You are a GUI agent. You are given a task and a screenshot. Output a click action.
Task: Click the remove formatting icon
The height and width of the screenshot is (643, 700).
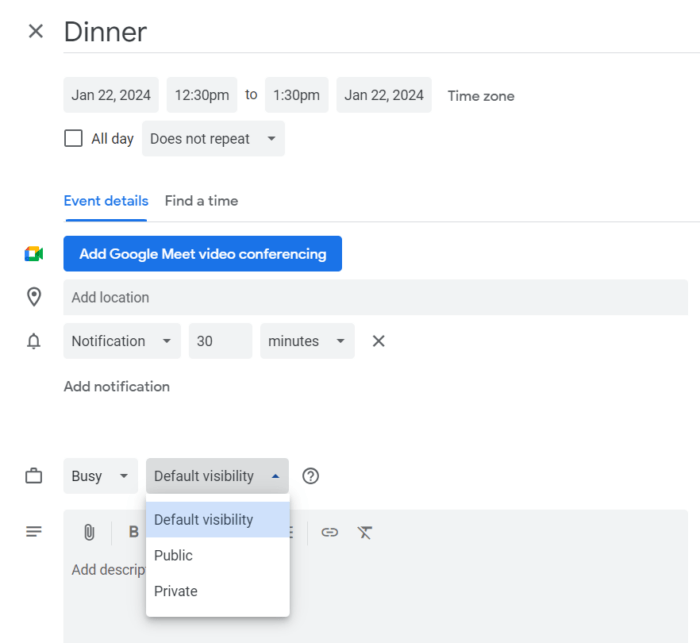365,532
